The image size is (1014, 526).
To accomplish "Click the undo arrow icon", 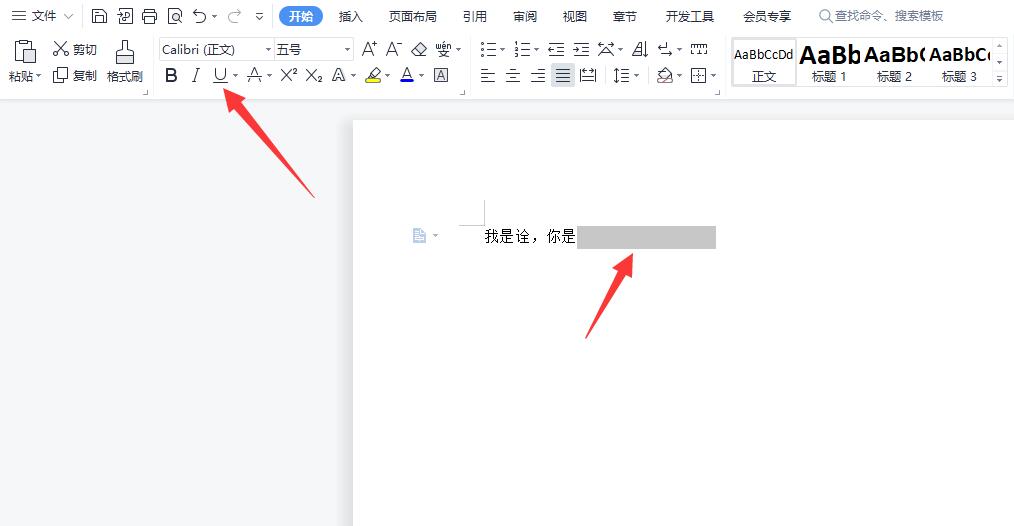I will coord(200,16).
